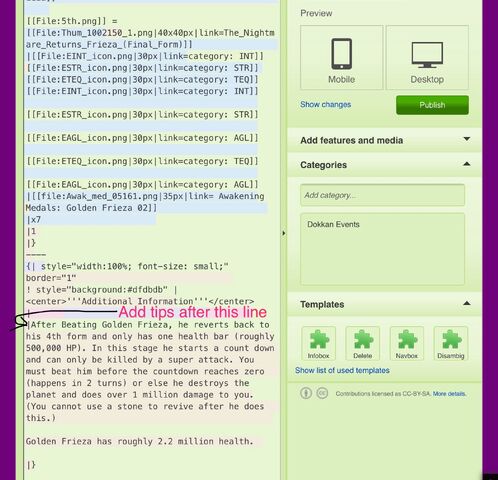Click the 'Golden Frieza has roughly 2.2 million health' line

[139, 441]
